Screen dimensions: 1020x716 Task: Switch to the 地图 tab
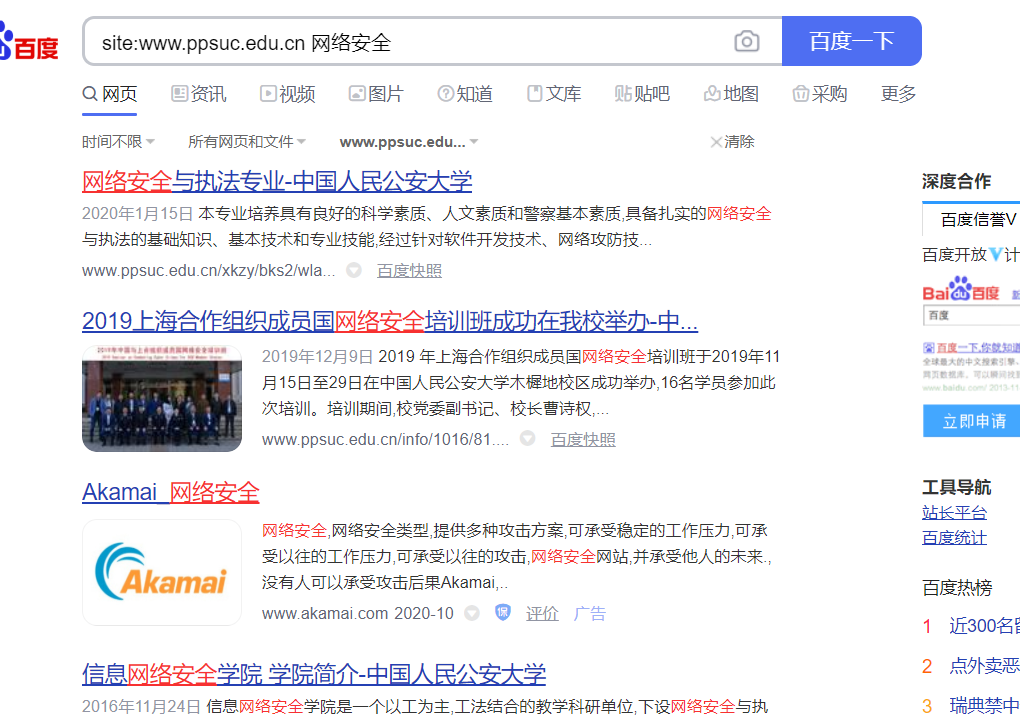pos(731,94)
